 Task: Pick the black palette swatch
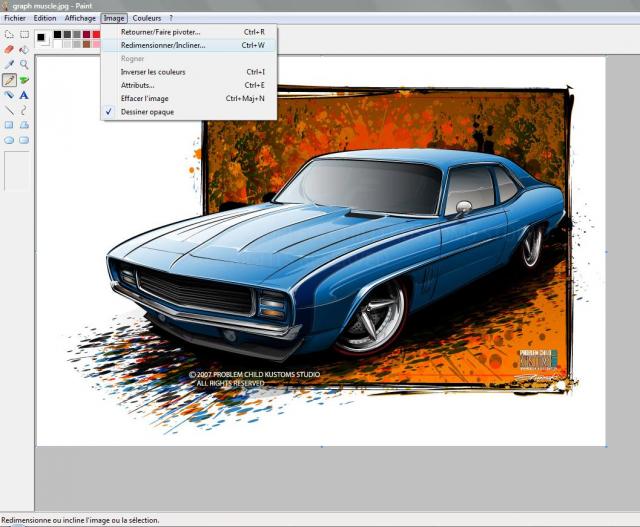click(x=58, y=34)
